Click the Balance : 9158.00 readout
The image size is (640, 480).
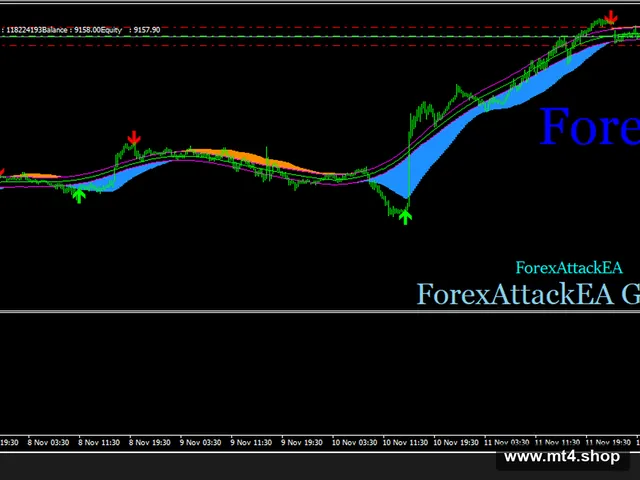tap(71, 30)
